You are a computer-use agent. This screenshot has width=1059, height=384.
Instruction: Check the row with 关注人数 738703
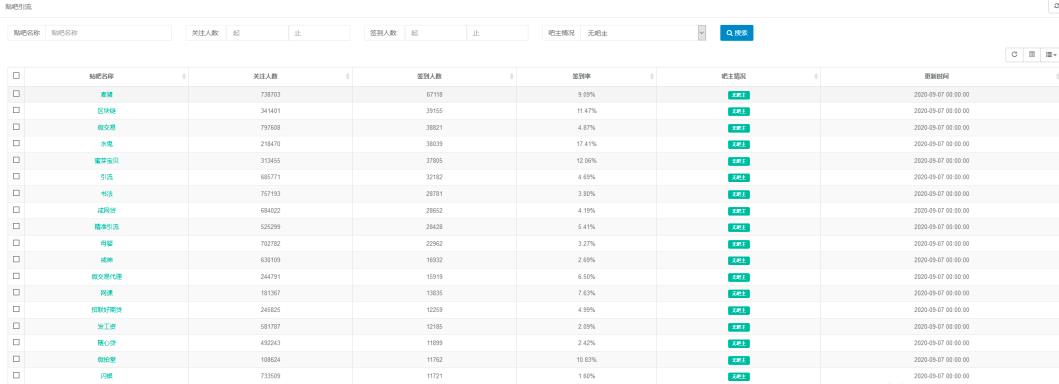click(16, 94)
